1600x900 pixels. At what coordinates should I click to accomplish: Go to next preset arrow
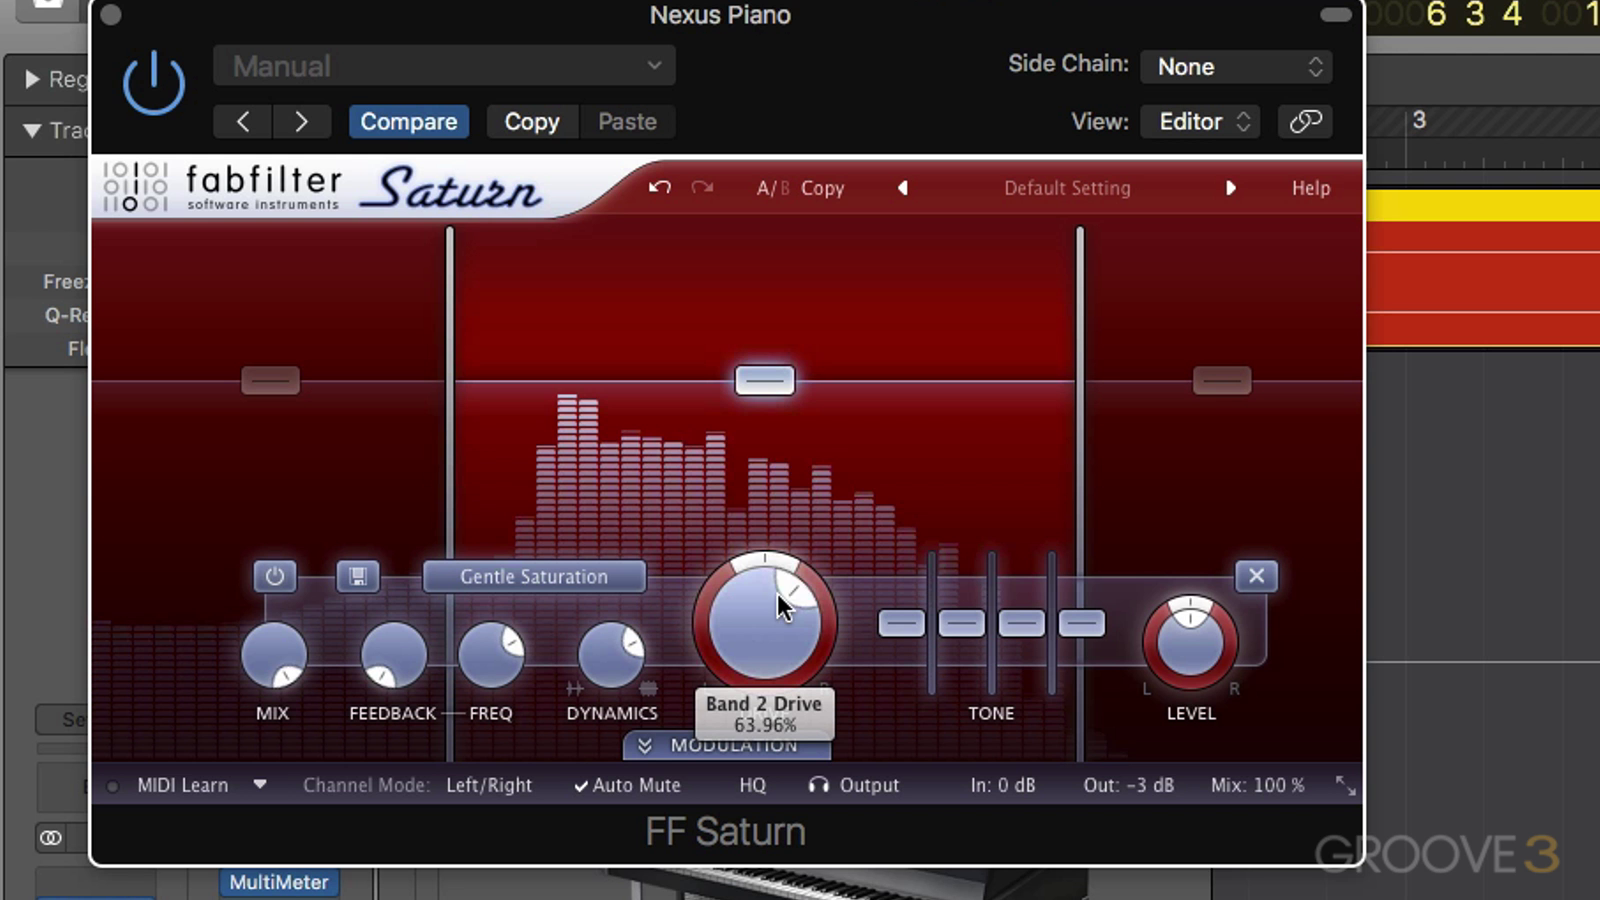click(x=302, y=122)
